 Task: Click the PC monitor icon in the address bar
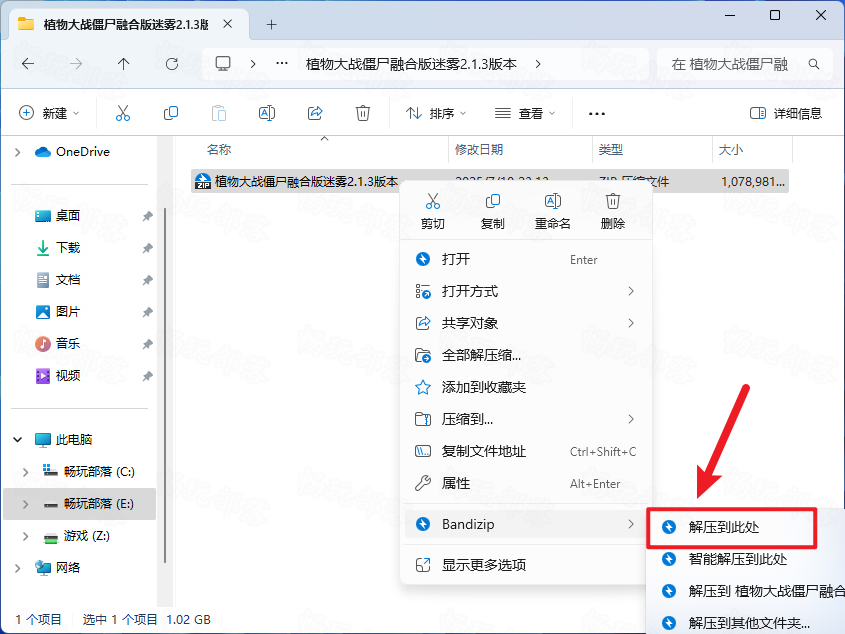coord(223,64)
